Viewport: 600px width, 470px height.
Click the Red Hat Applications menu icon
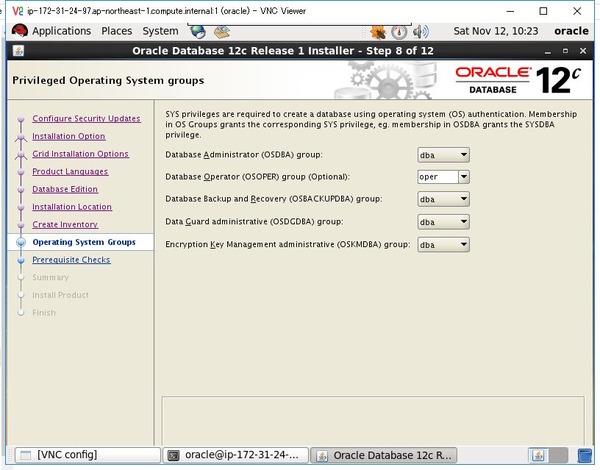click(x=20, y=31)
